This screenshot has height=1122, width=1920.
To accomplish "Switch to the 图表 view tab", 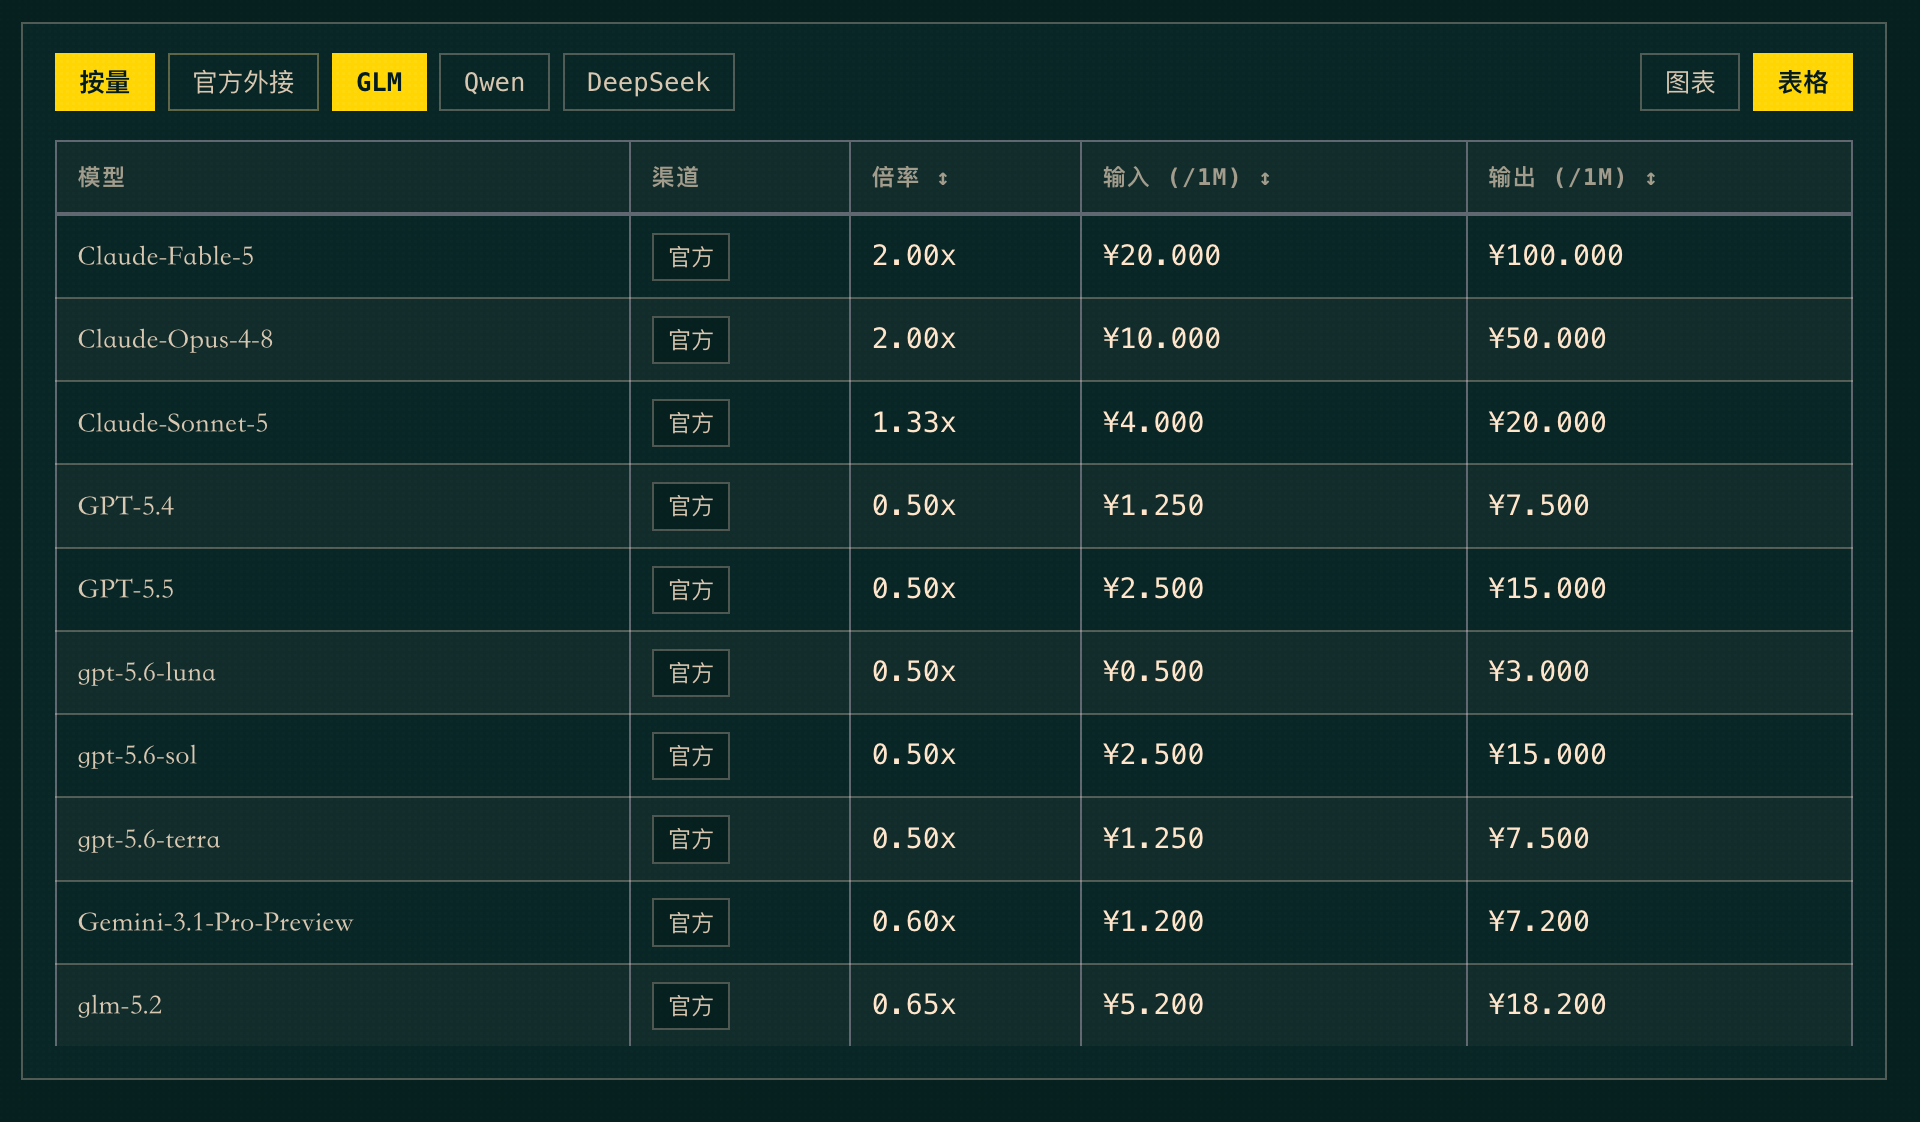I will tap(1690, 82).
